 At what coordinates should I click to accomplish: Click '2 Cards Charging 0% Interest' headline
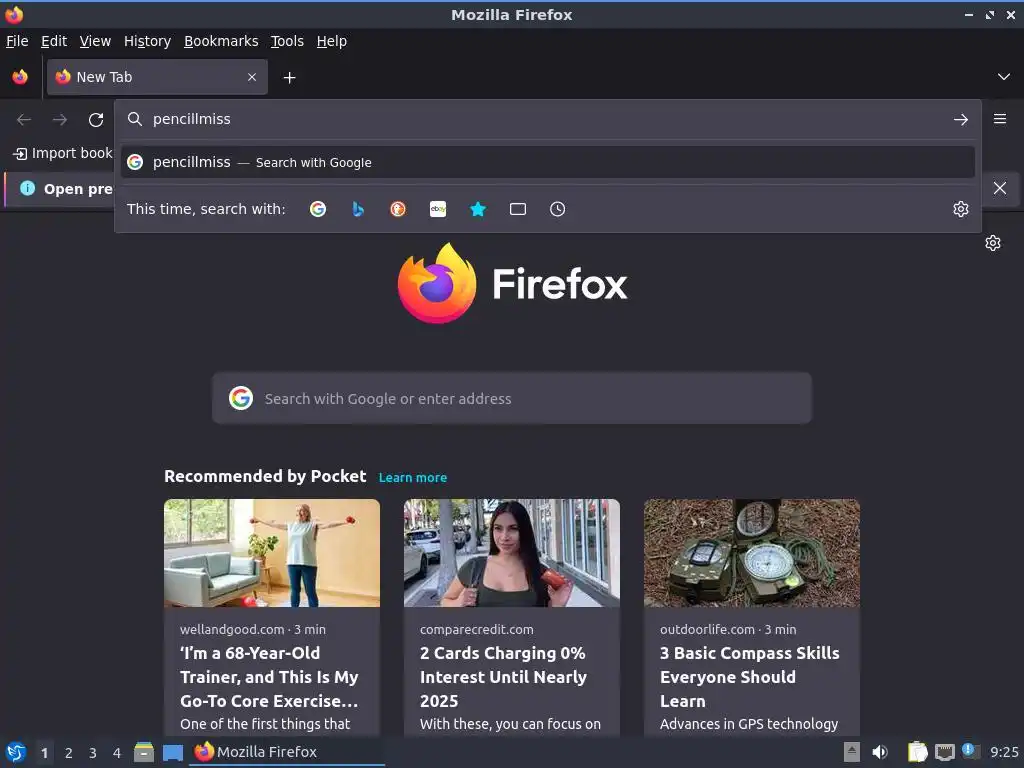[x=504, y=677]
